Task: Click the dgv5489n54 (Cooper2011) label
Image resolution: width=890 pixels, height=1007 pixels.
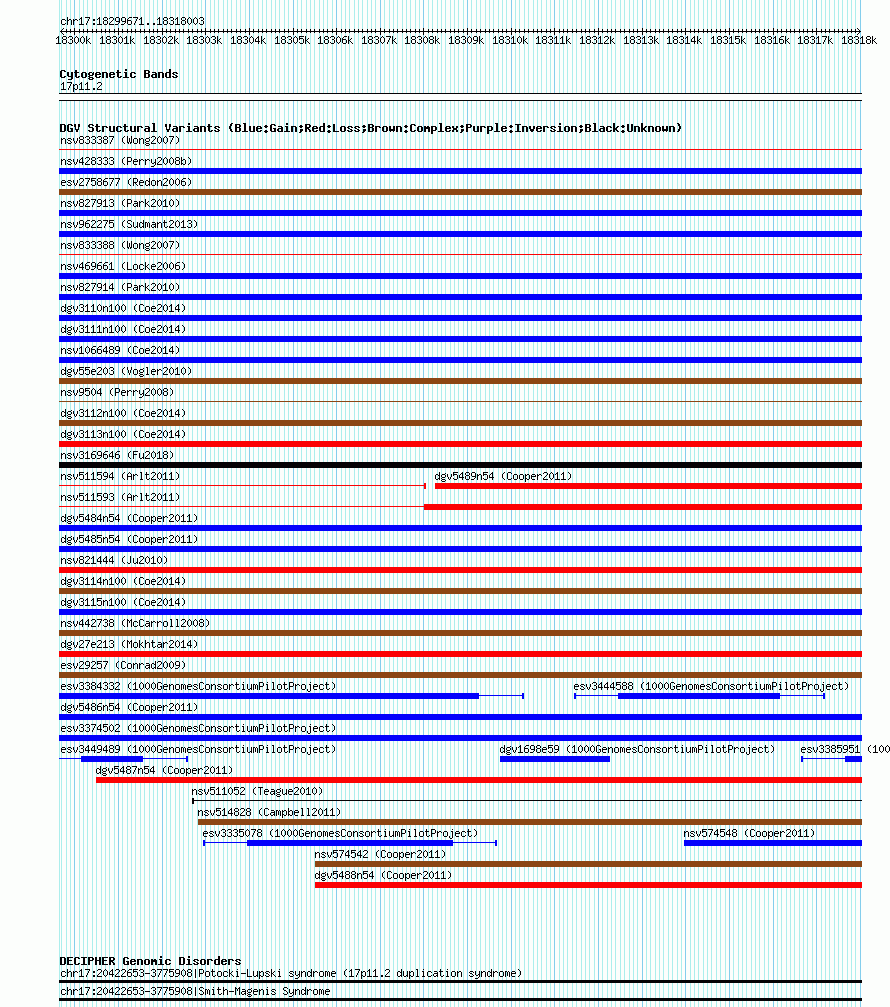Action: pos(503,477)
